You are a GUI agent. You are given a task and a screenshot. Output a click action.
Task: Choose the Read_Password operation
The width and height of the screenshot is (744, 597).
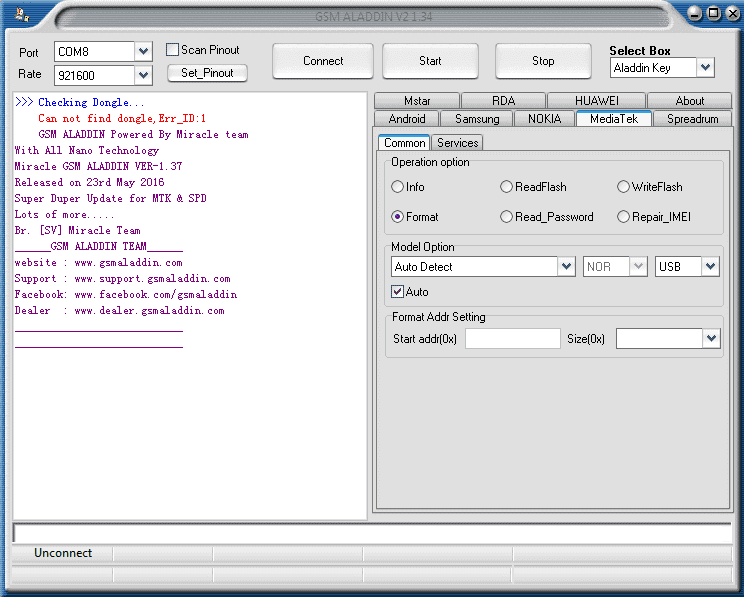(506, 216)
